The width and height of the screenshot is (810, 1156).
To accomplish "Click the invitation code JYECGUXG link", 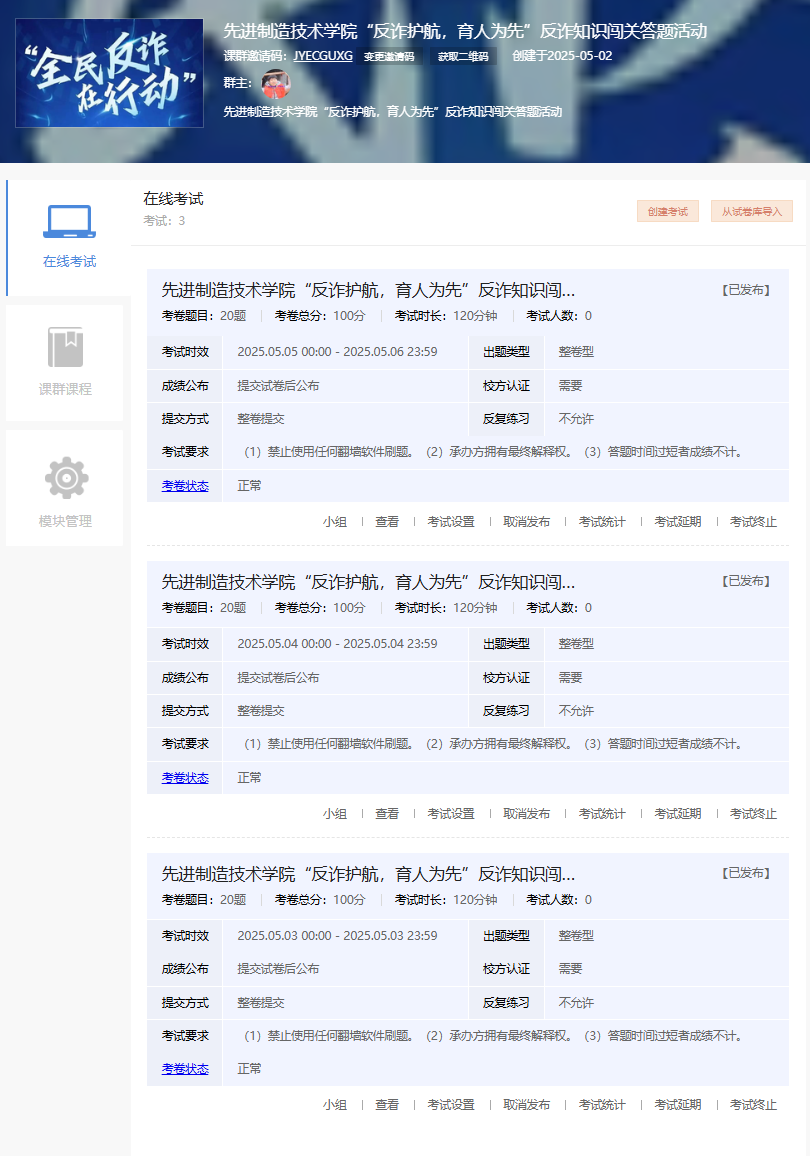I will (323, 56).
